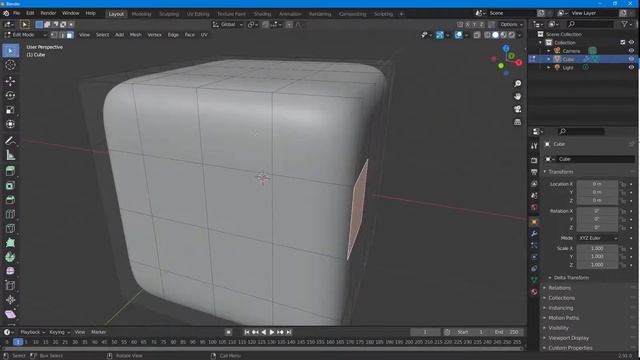Viewport: 640px width, 360px height.
Task: Select the Cursor tool in toolbar
Action: click(x=10, y=65)
